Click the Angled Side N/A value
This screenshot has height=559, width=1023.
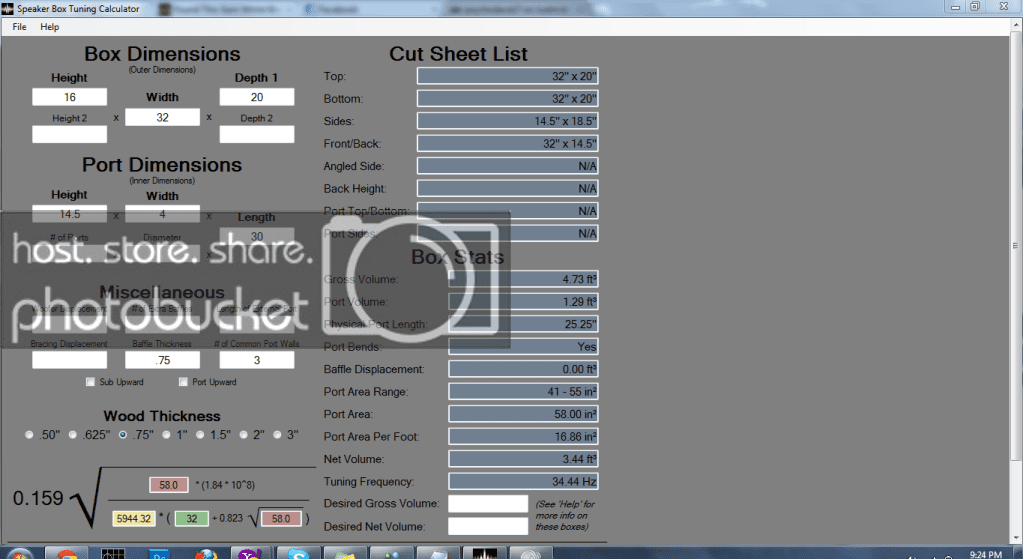point(508,166)
